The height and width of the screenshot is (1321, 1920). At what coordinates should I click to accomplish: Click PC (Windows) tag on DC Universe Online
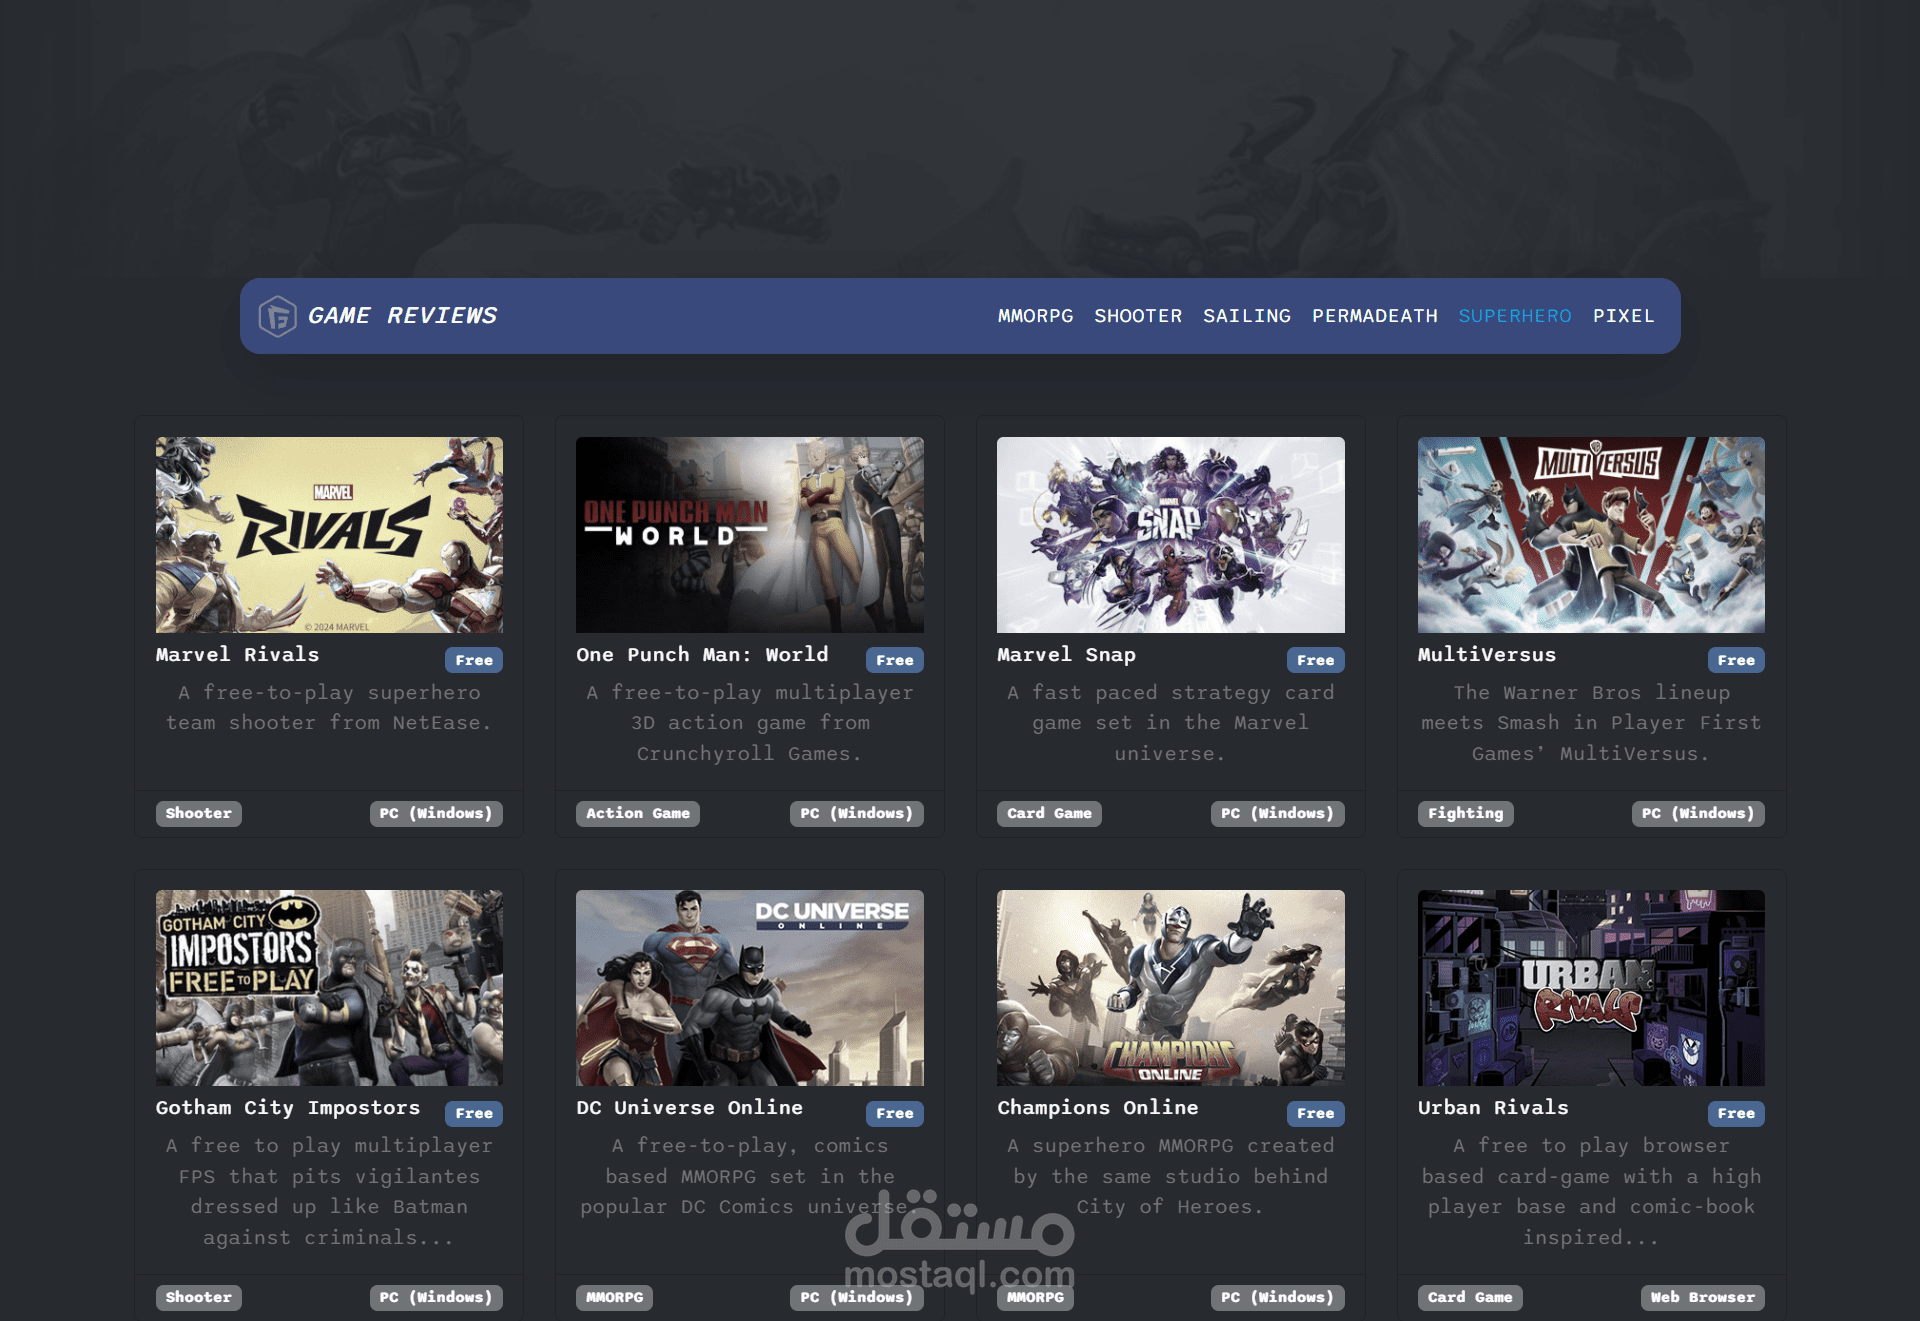pos(857,1298)
